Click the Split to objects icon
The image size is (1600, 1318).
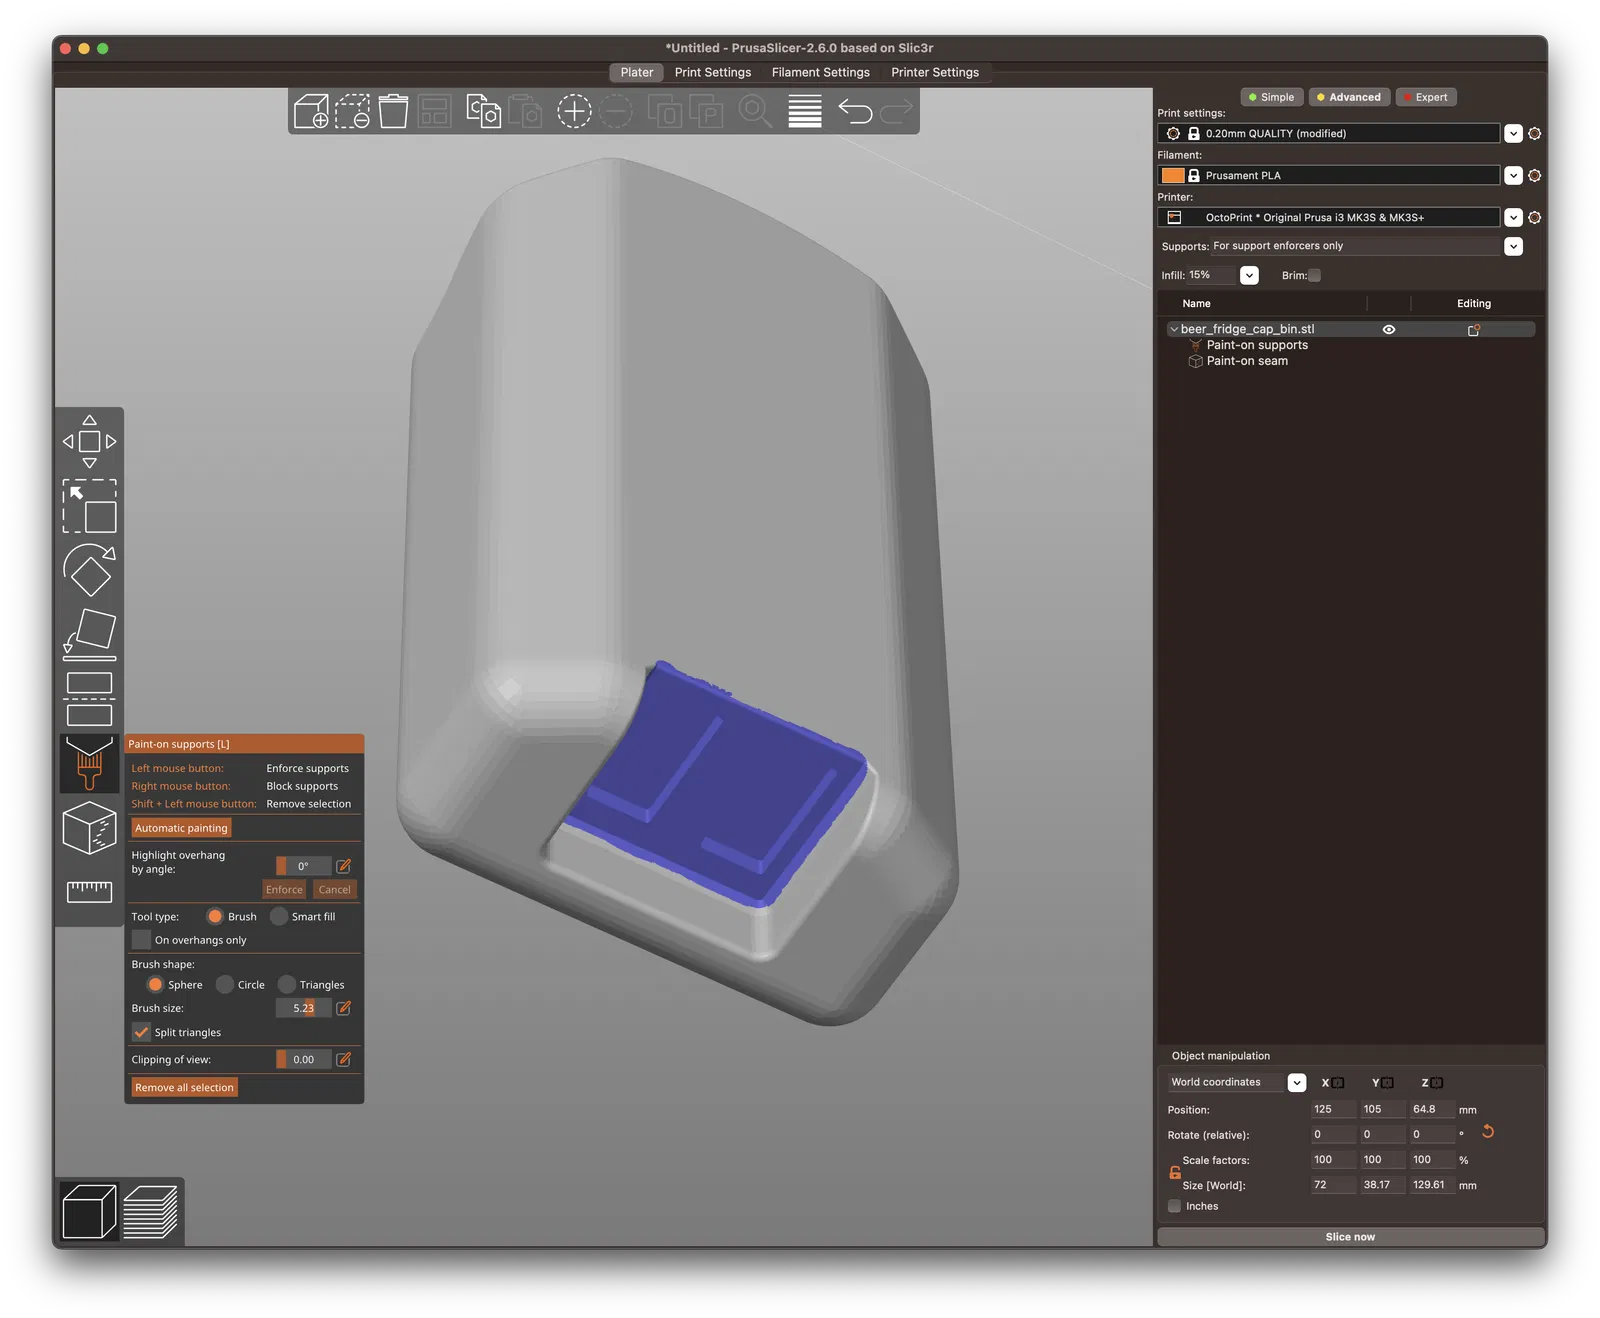(x=665, y=112)
